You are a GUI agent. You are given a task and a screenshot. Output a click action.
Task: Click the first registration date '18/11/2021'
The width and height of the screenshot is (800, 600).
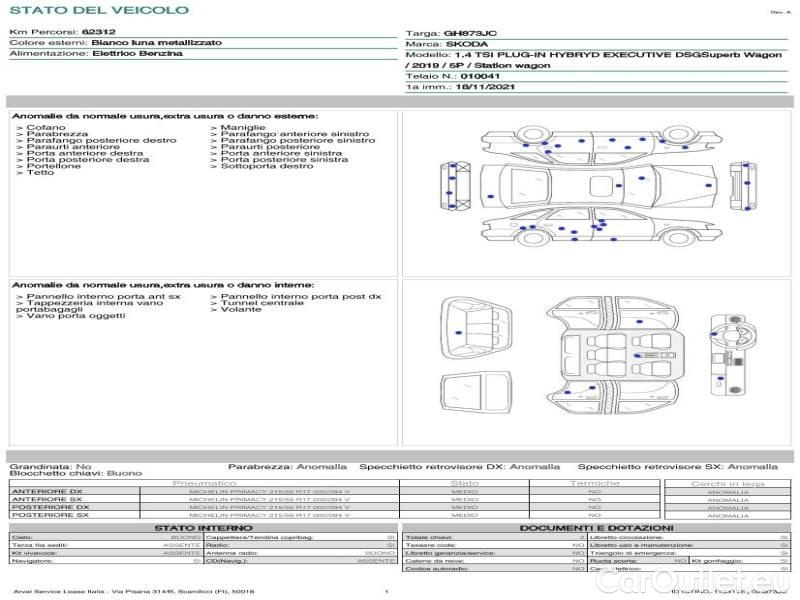point(485,87)
